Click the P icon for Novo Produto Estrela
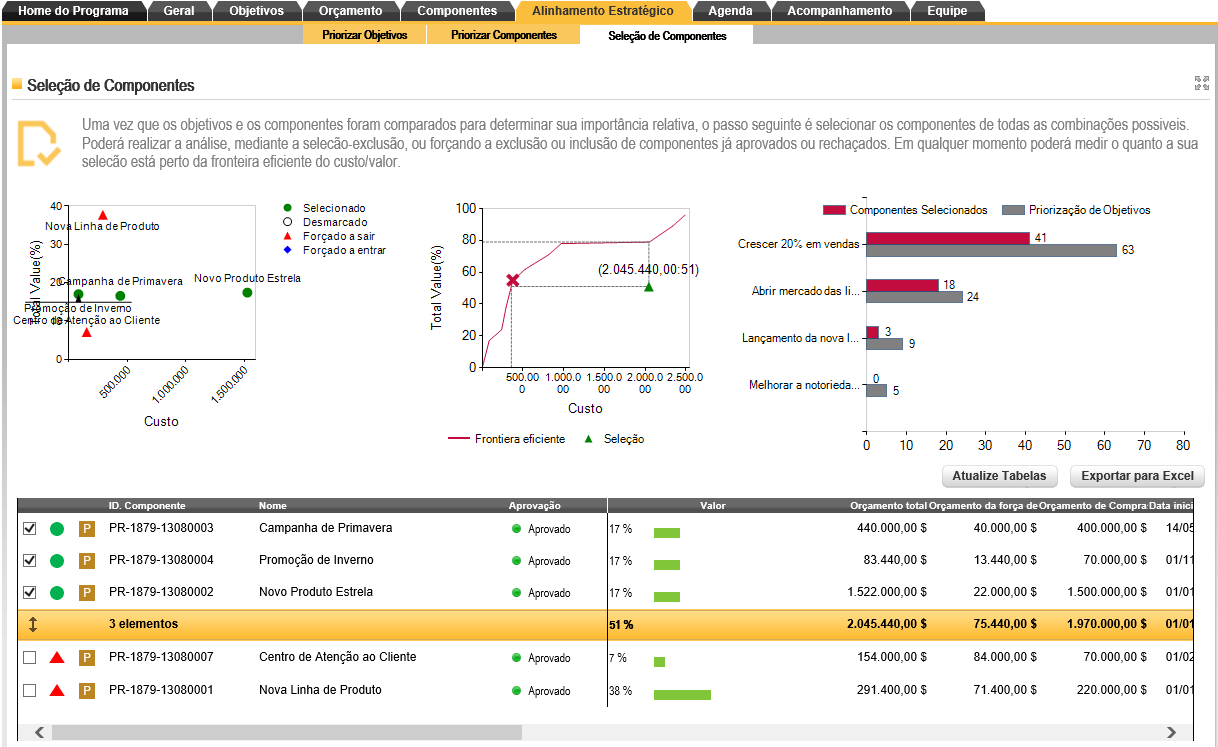This screenshot has height=747, width=1218. (87, 593)
